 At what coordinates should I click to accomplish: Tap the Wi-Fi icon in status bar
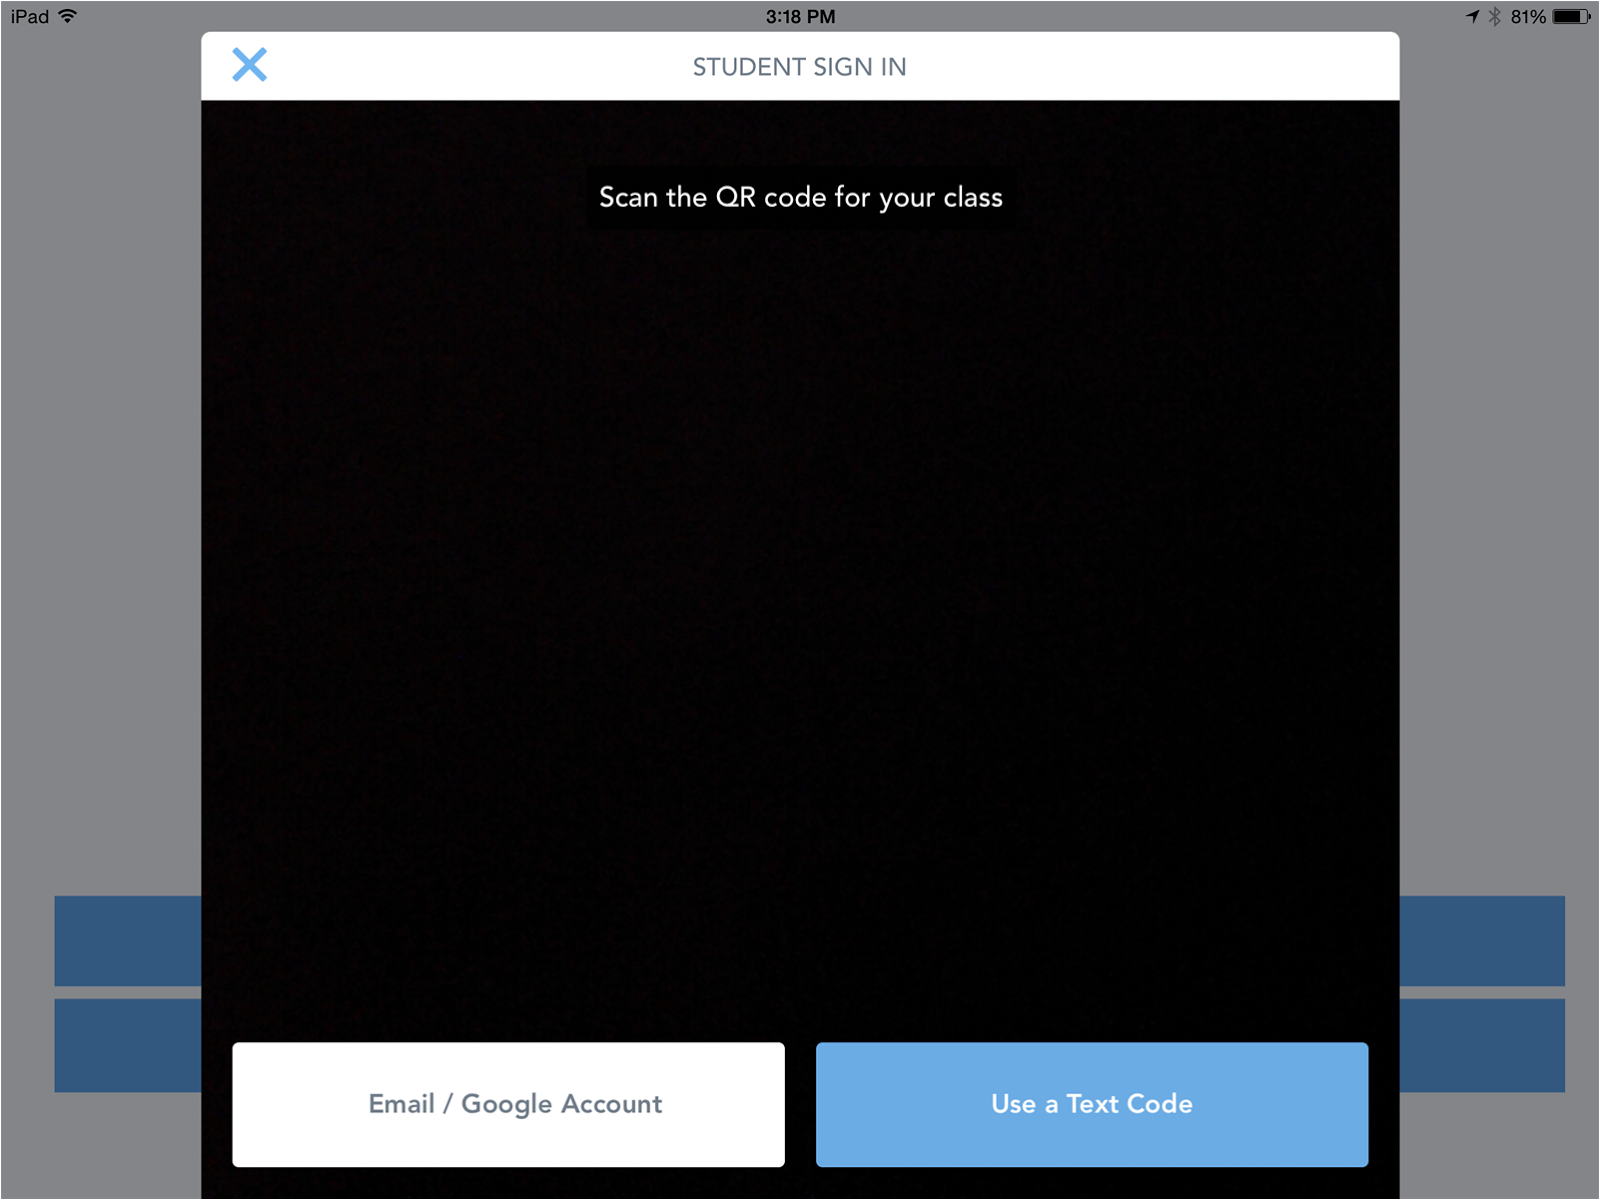(x=68, y=16)
